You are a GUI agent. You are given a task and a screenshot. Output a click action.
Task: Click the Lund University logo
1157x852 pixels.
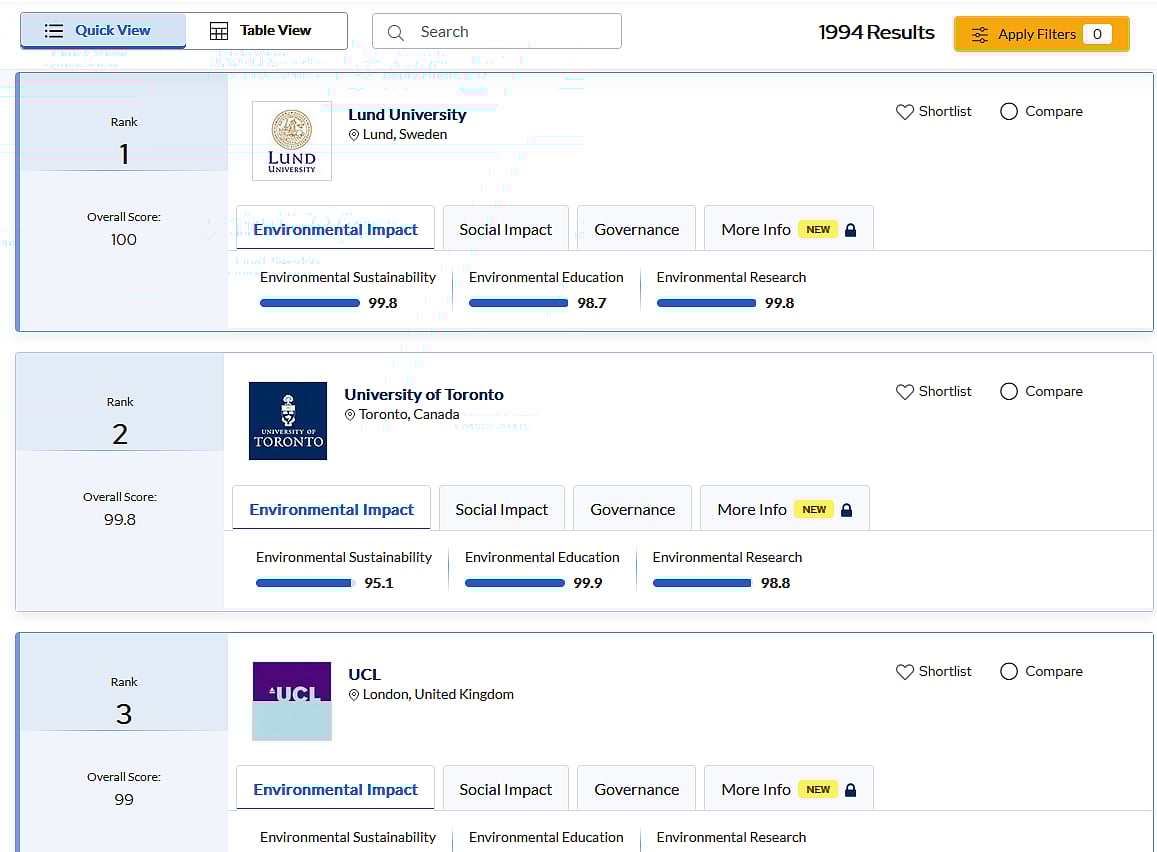291,141
